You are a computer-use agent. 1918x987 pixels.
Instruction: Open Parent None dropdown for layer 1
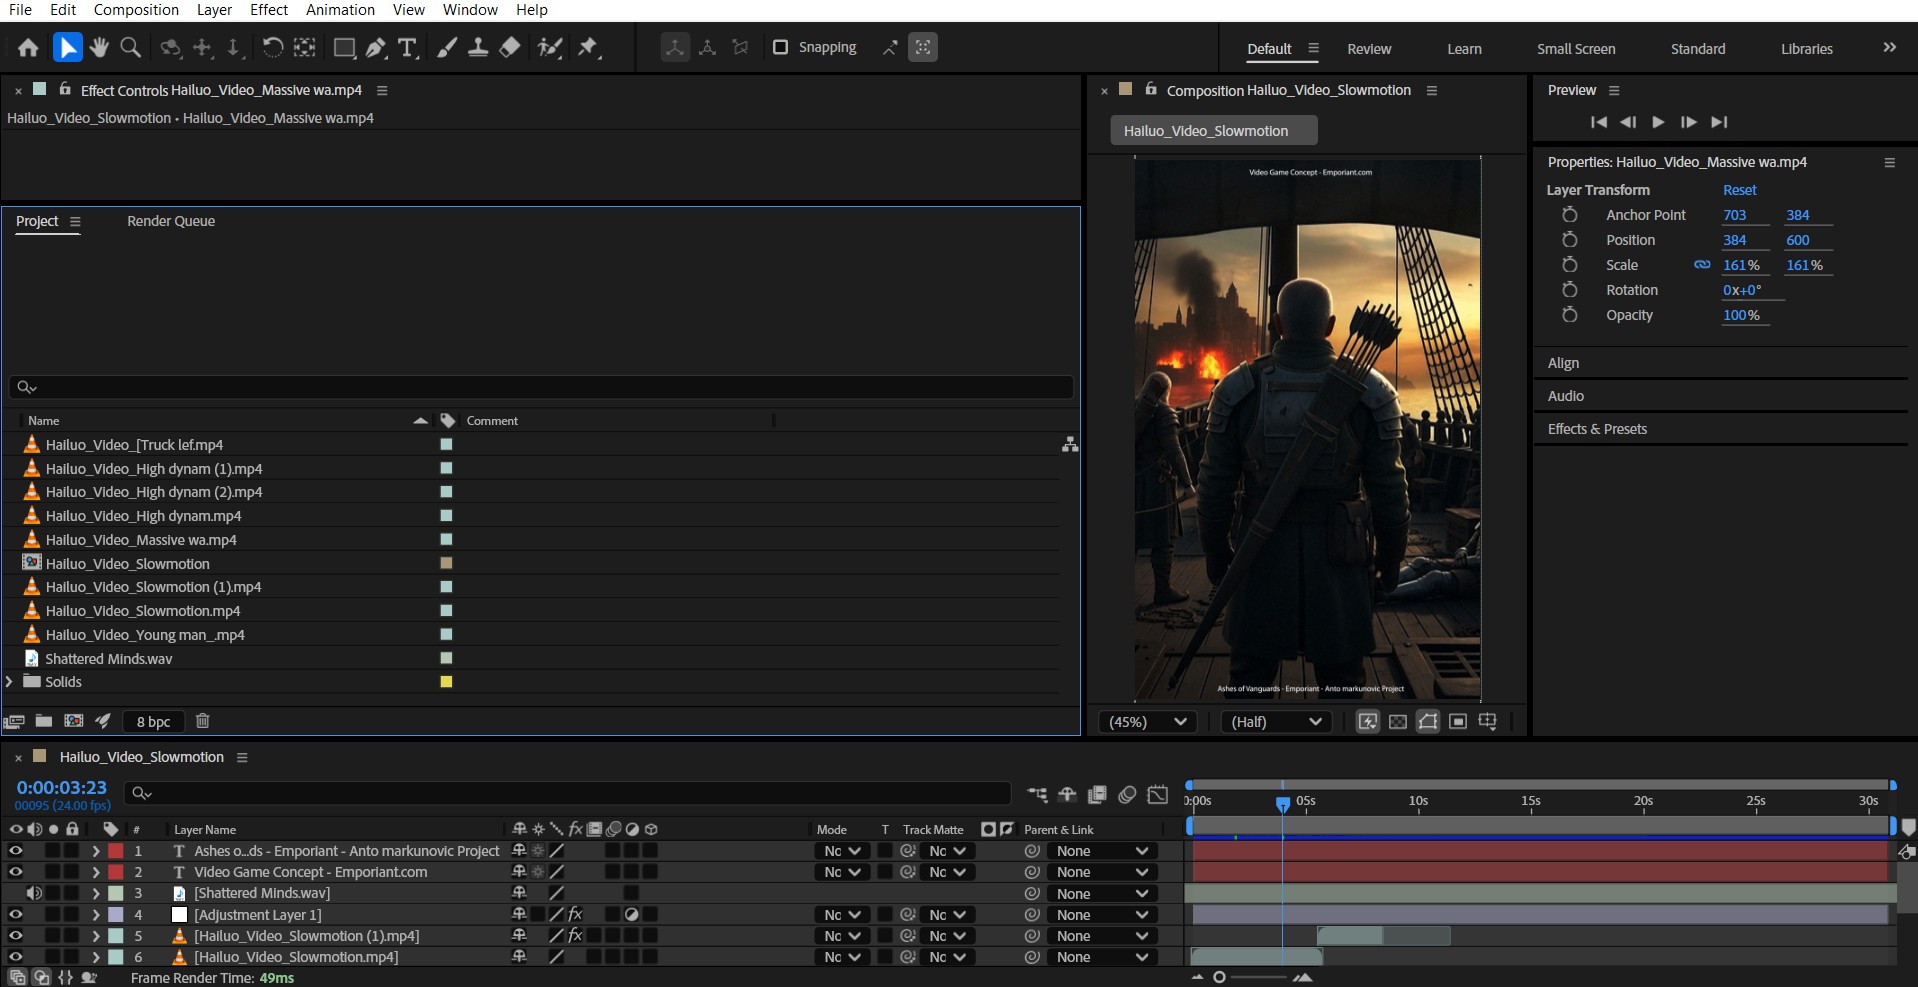1102,851
